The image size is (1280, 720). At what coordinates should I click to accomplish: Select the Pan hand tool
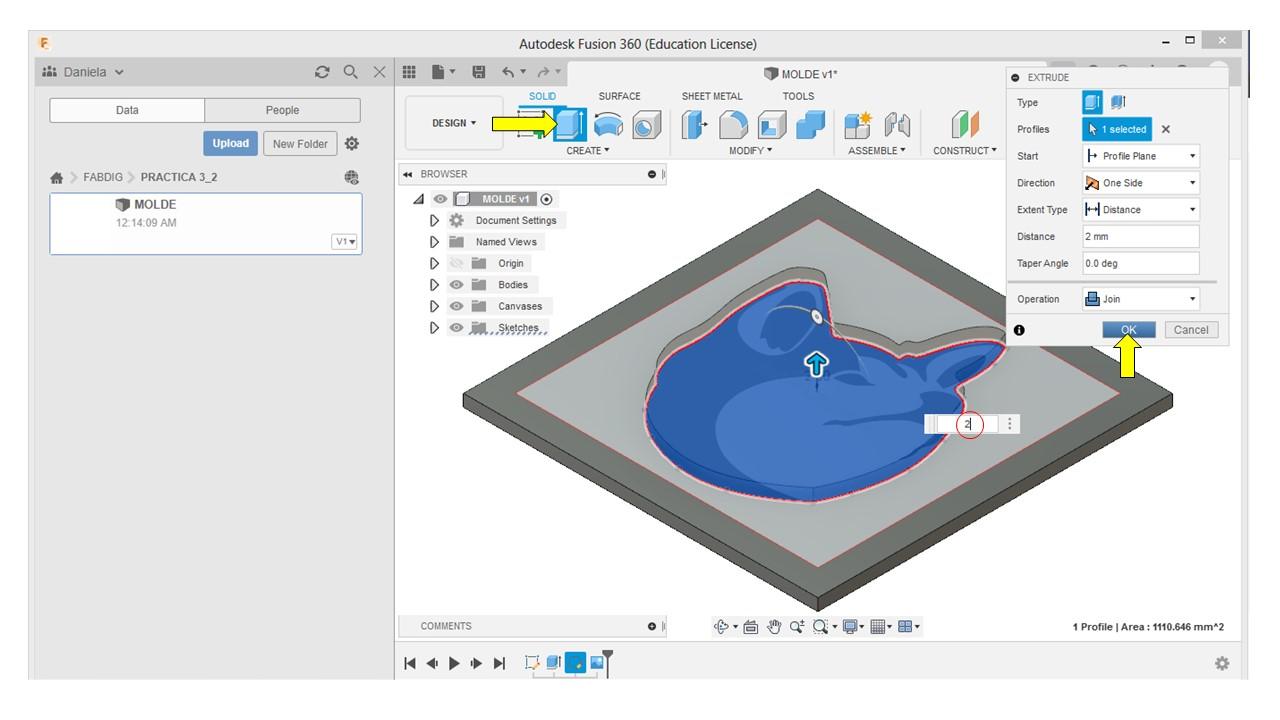(x=772, y=627)
